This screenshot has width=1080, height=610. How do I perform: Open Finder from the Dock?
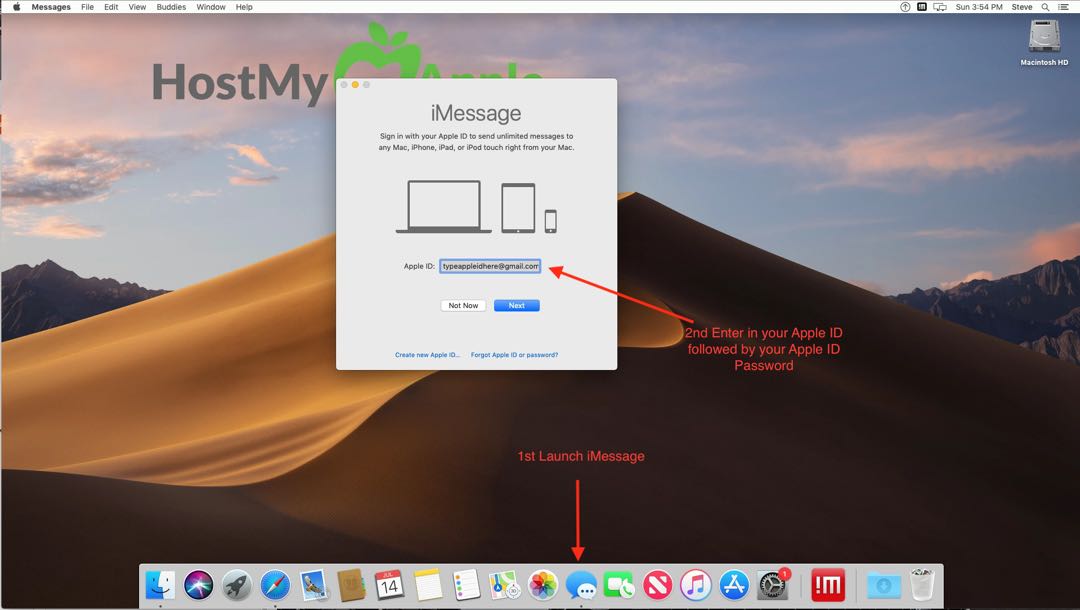(160, 586)
